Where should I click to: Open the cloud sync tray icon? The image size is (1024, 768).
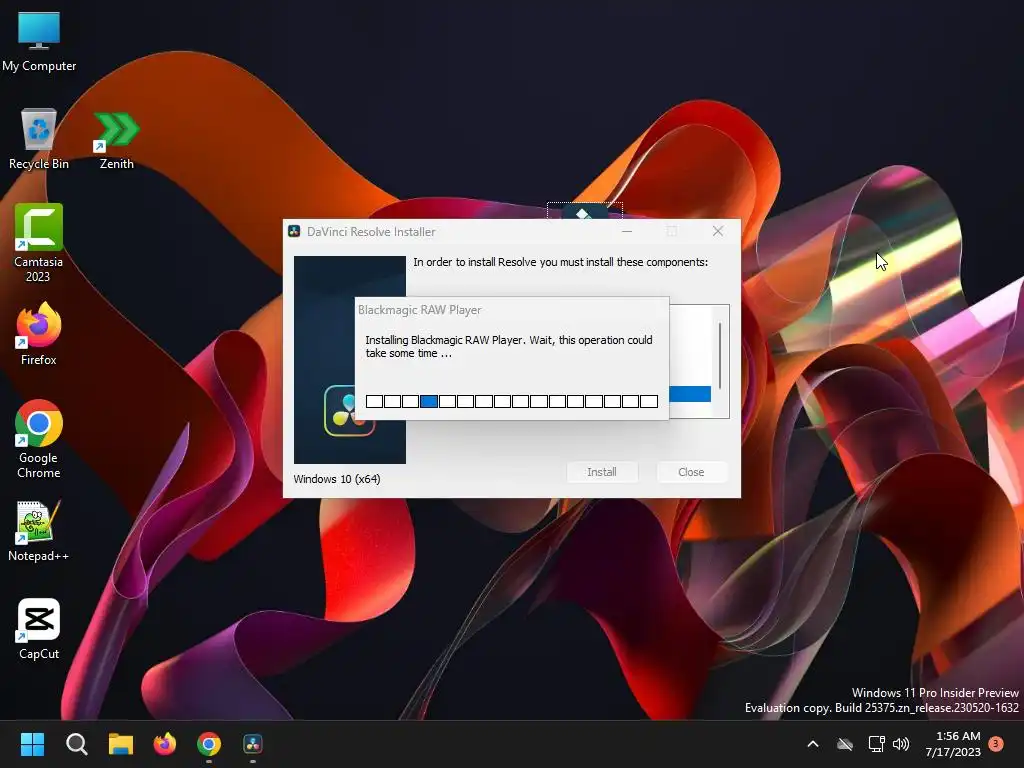coord(845,744)
